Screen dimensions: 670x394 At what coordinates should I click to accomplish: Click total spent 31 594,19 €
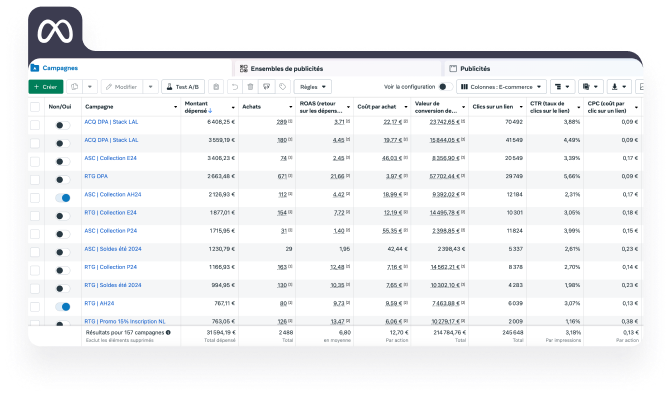(x=221, y=332)
